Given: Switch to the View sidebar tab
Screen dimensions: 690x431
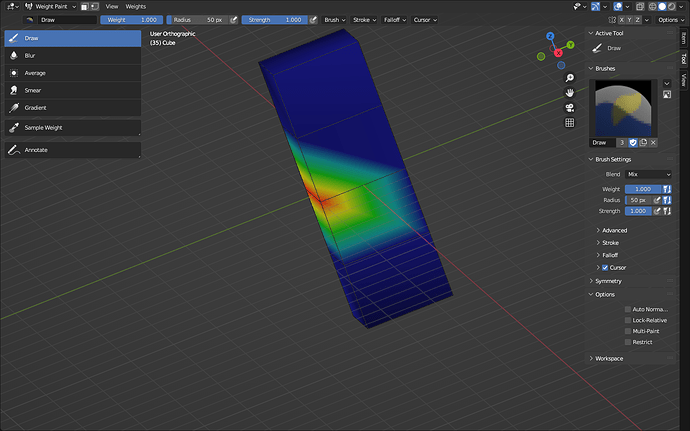Looking at the screenshot, I should tap(683, 80).
